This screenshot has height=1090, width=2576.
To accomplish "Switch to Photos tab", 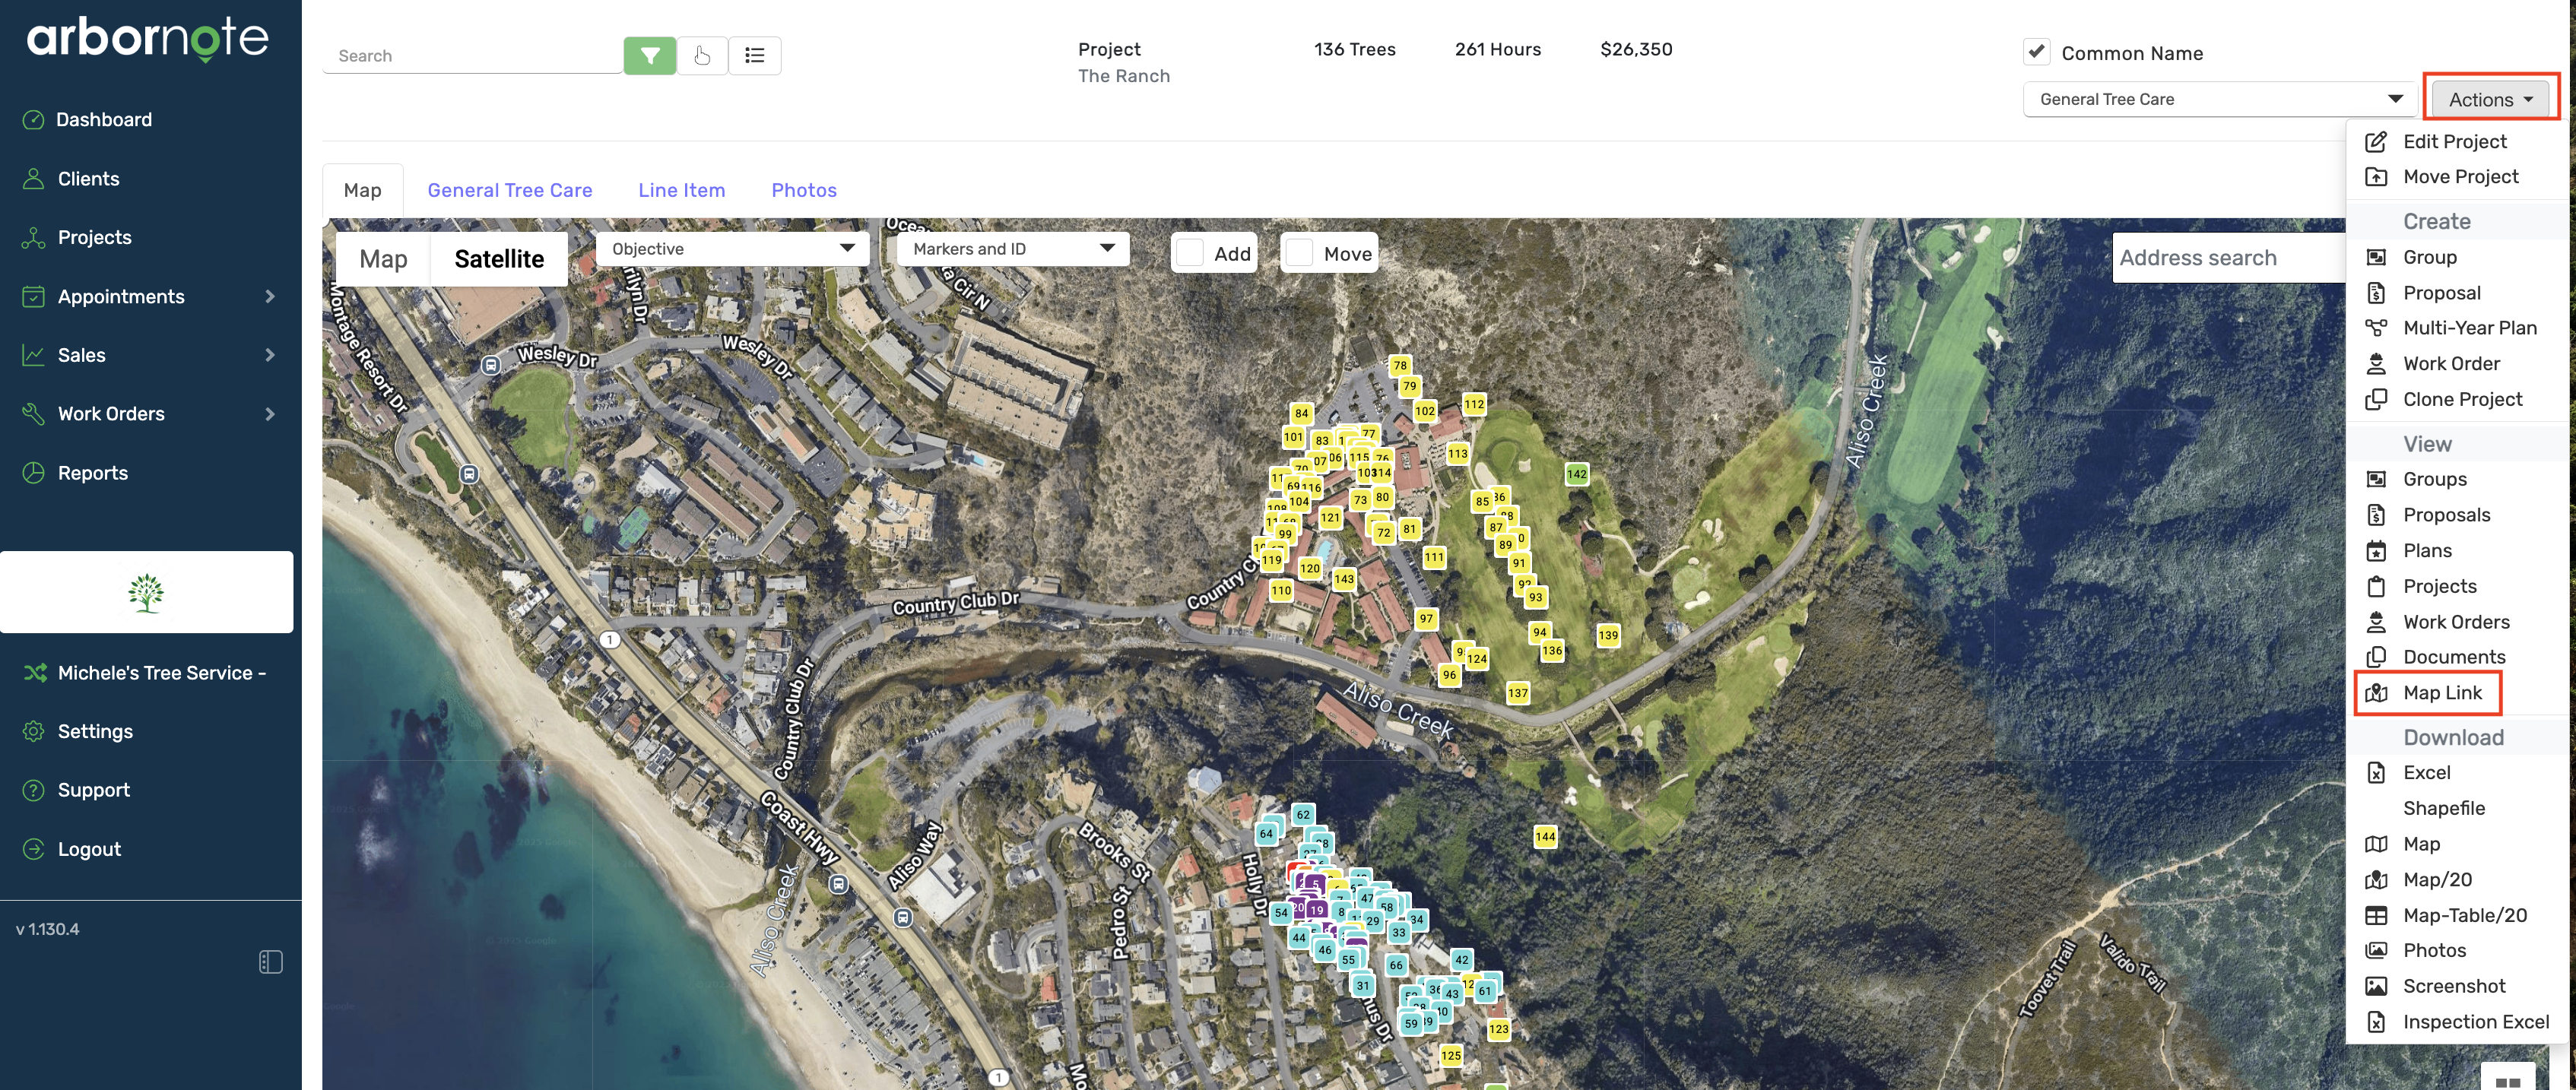I will [x=804, y=190].
